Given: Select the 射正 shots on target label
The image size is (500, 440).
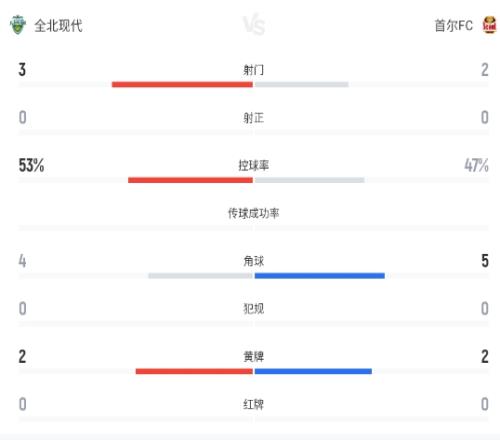Looking at the screenshot, I should pyautogui.click(x=253, y=118).
